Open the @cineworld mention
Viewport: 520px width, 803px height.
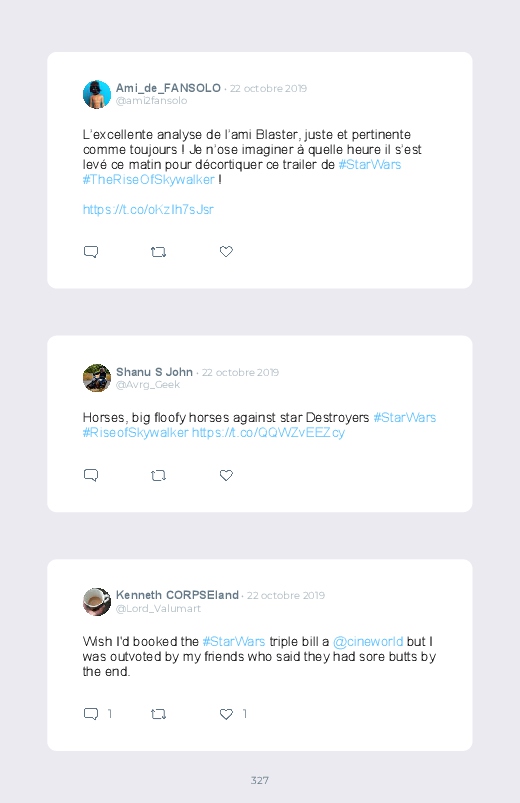pyautogui.click(x=368, y=642)
